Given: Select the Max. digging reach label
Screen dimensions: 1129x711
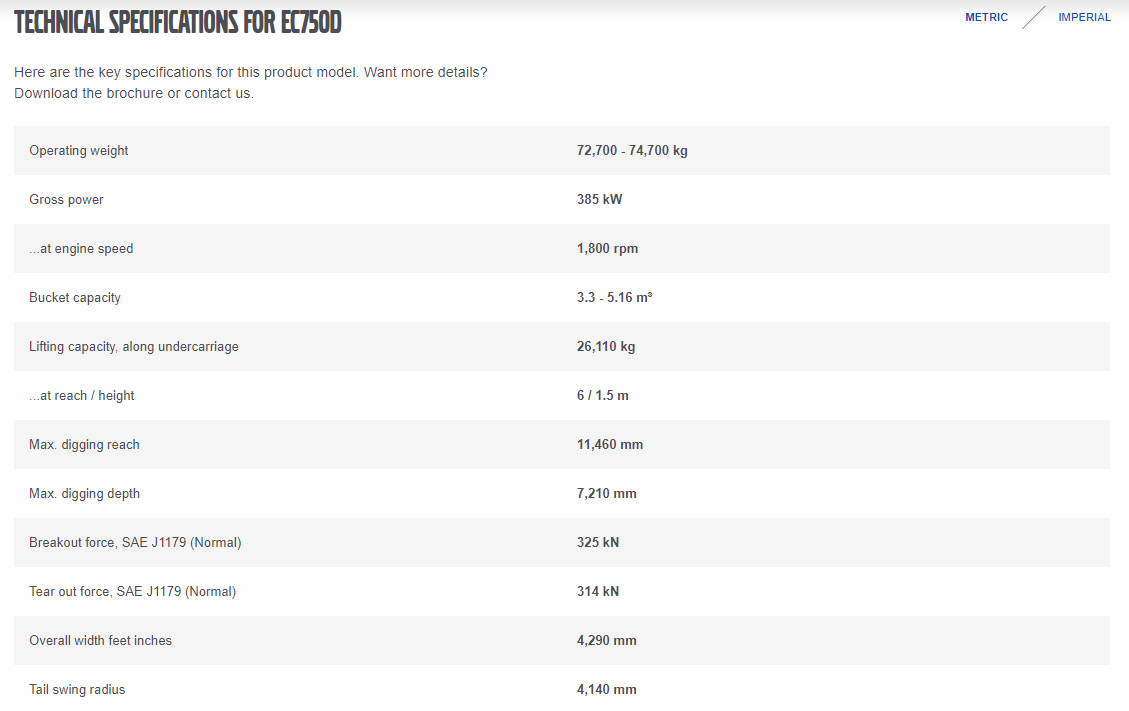Looking at the screenshot, I should (85, 445).
